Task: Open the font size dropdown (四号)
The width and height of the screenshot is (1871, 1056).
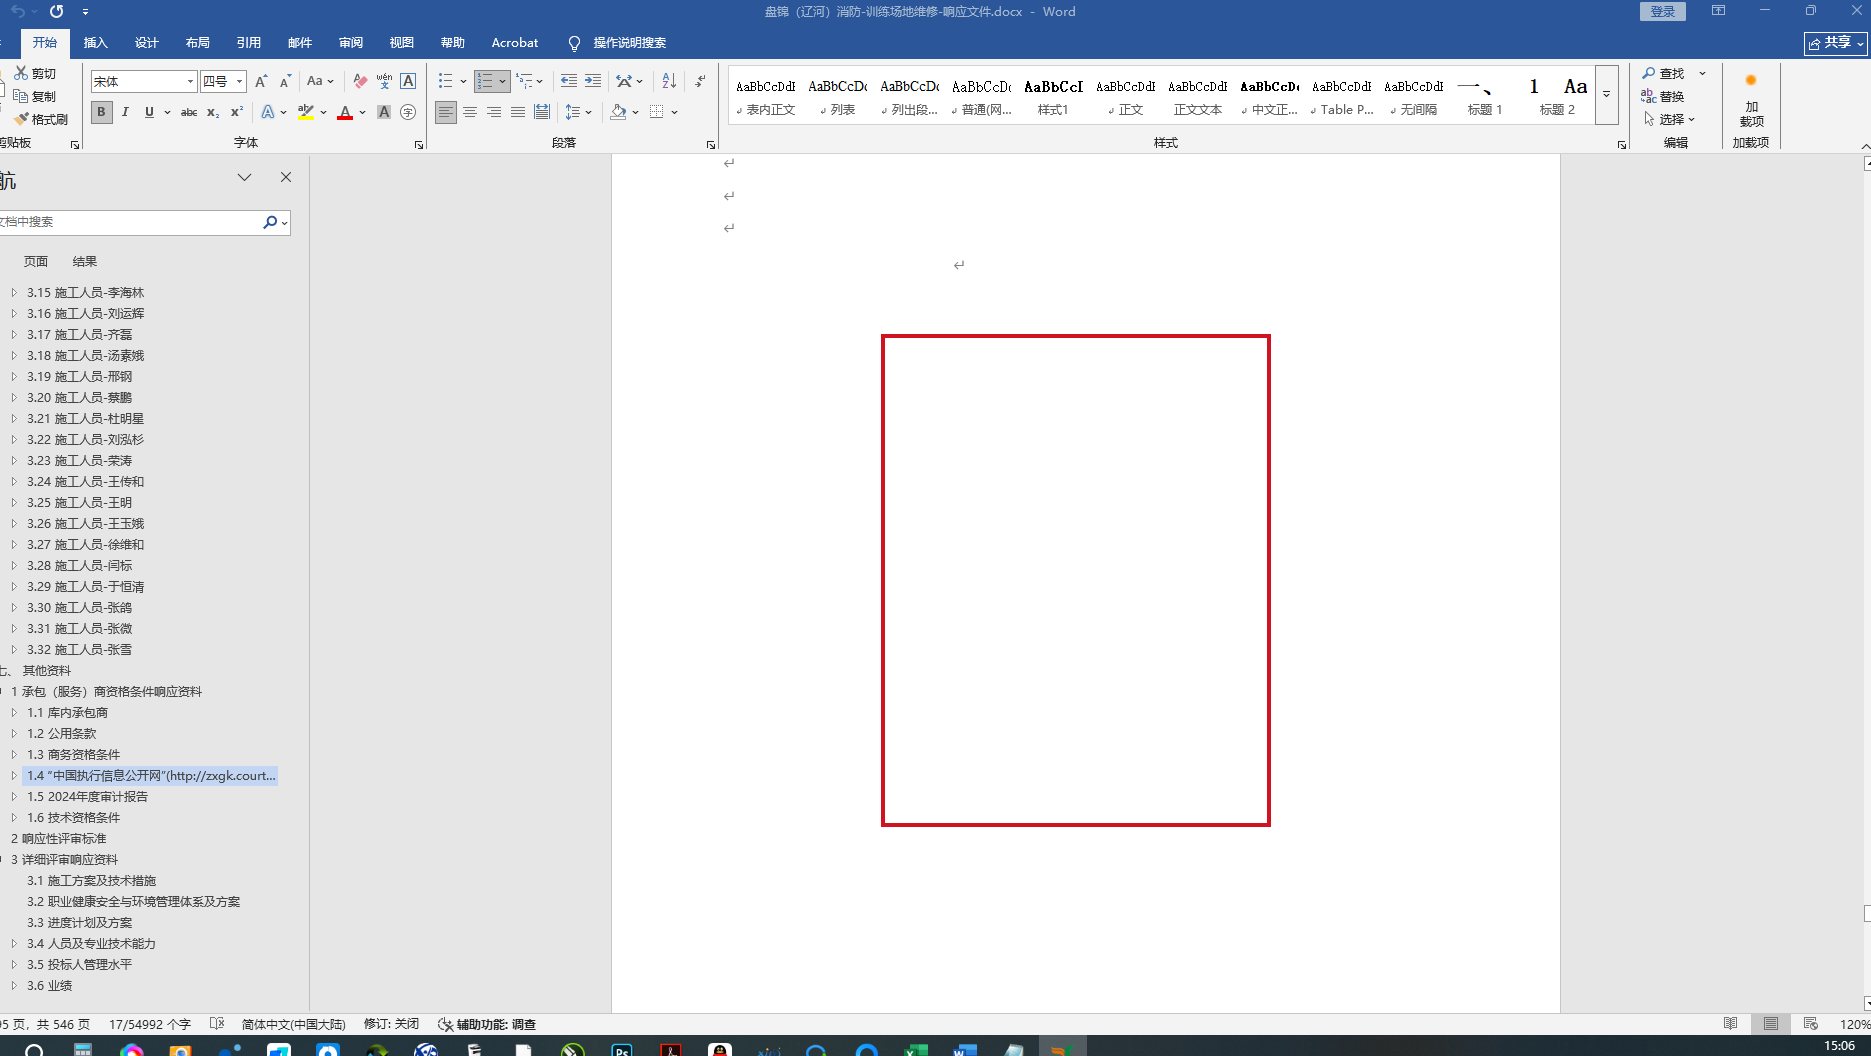Action: [240, 81]
